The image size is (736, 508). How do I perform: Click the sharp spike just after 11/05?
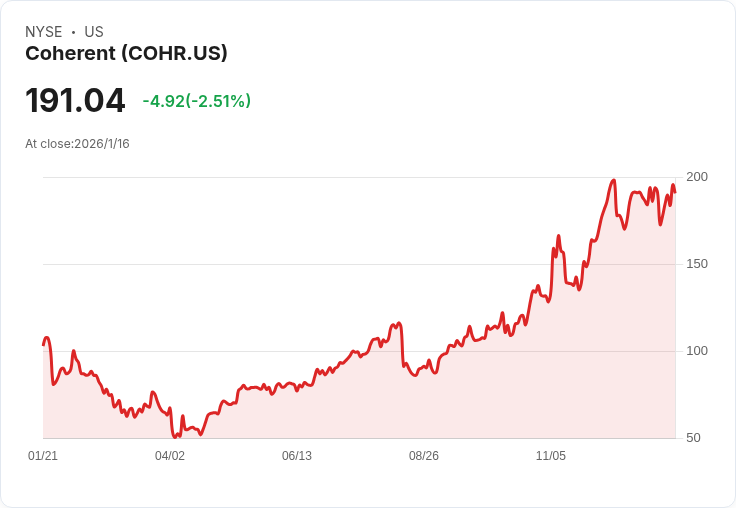[x=558, y=236]
